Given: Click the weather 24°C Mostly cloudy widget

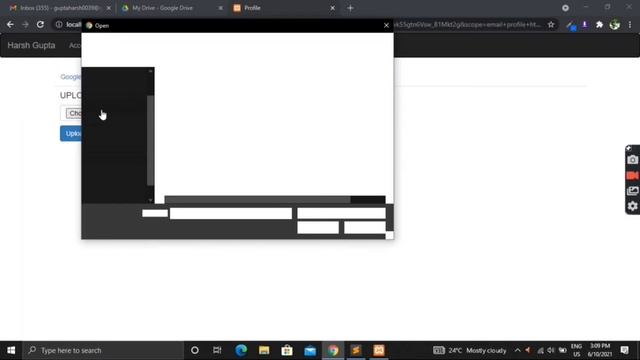Looking at the screenshot, I should pos(469,350).
